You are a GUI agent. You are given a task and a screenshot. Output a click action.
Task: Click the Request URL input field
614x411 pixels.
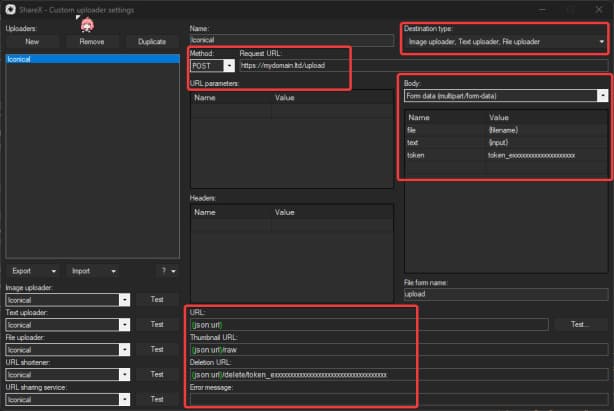424,65
